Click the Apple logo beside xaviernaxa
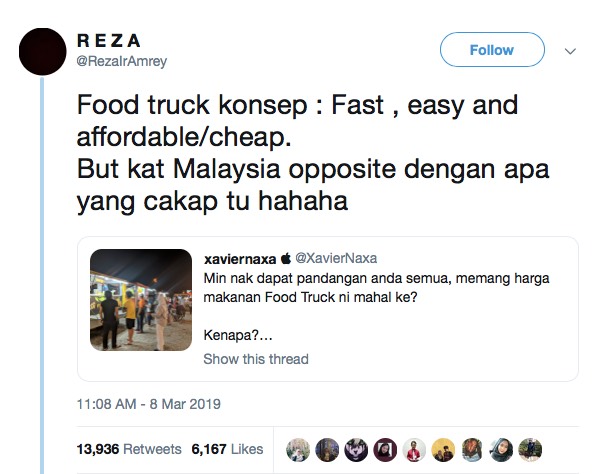The image size is (595, 474). [286, 258]
